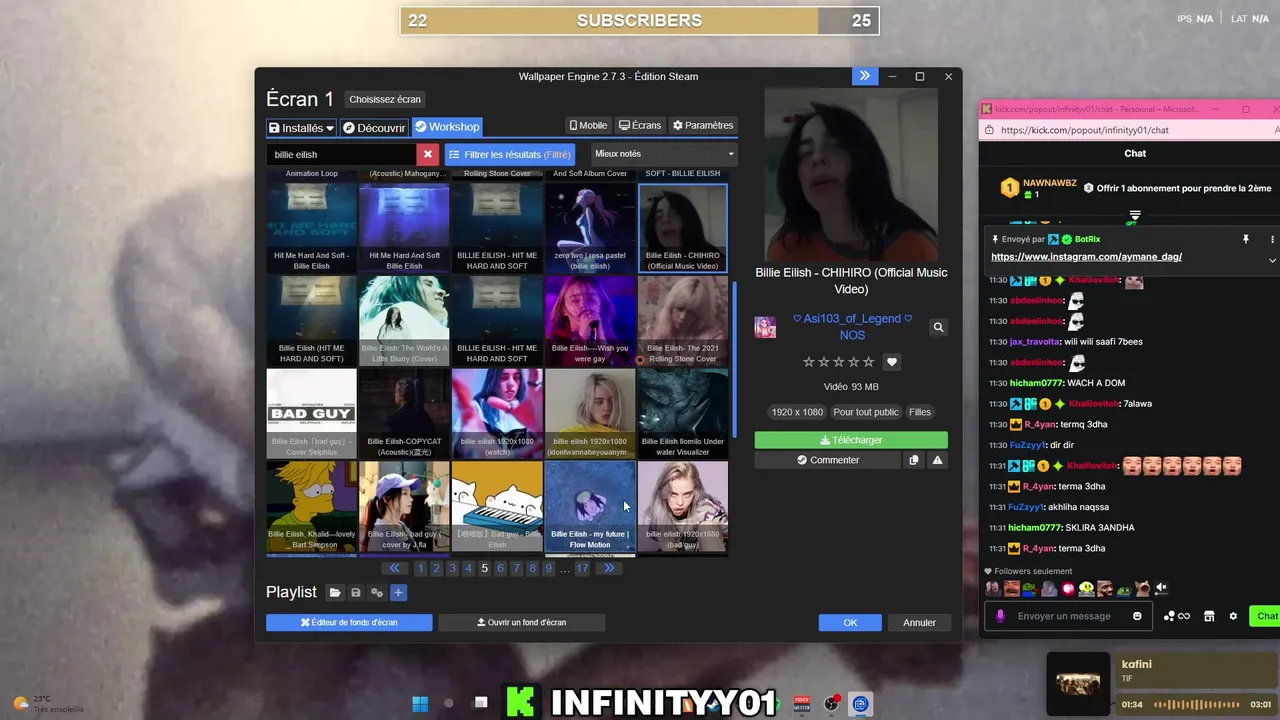Switch to the Workshop tab
Screen dimensions: 1280x720
coord(447,127)
